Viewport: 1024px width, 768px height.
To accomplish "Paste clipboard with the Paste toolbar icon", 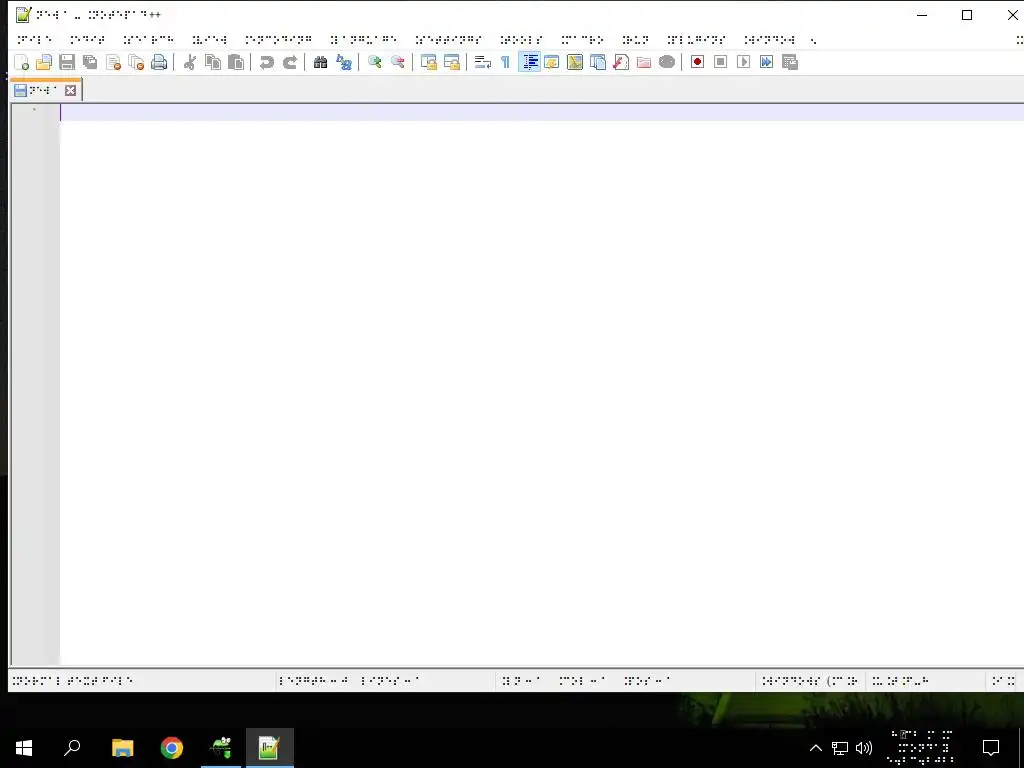I will [236, 62].
